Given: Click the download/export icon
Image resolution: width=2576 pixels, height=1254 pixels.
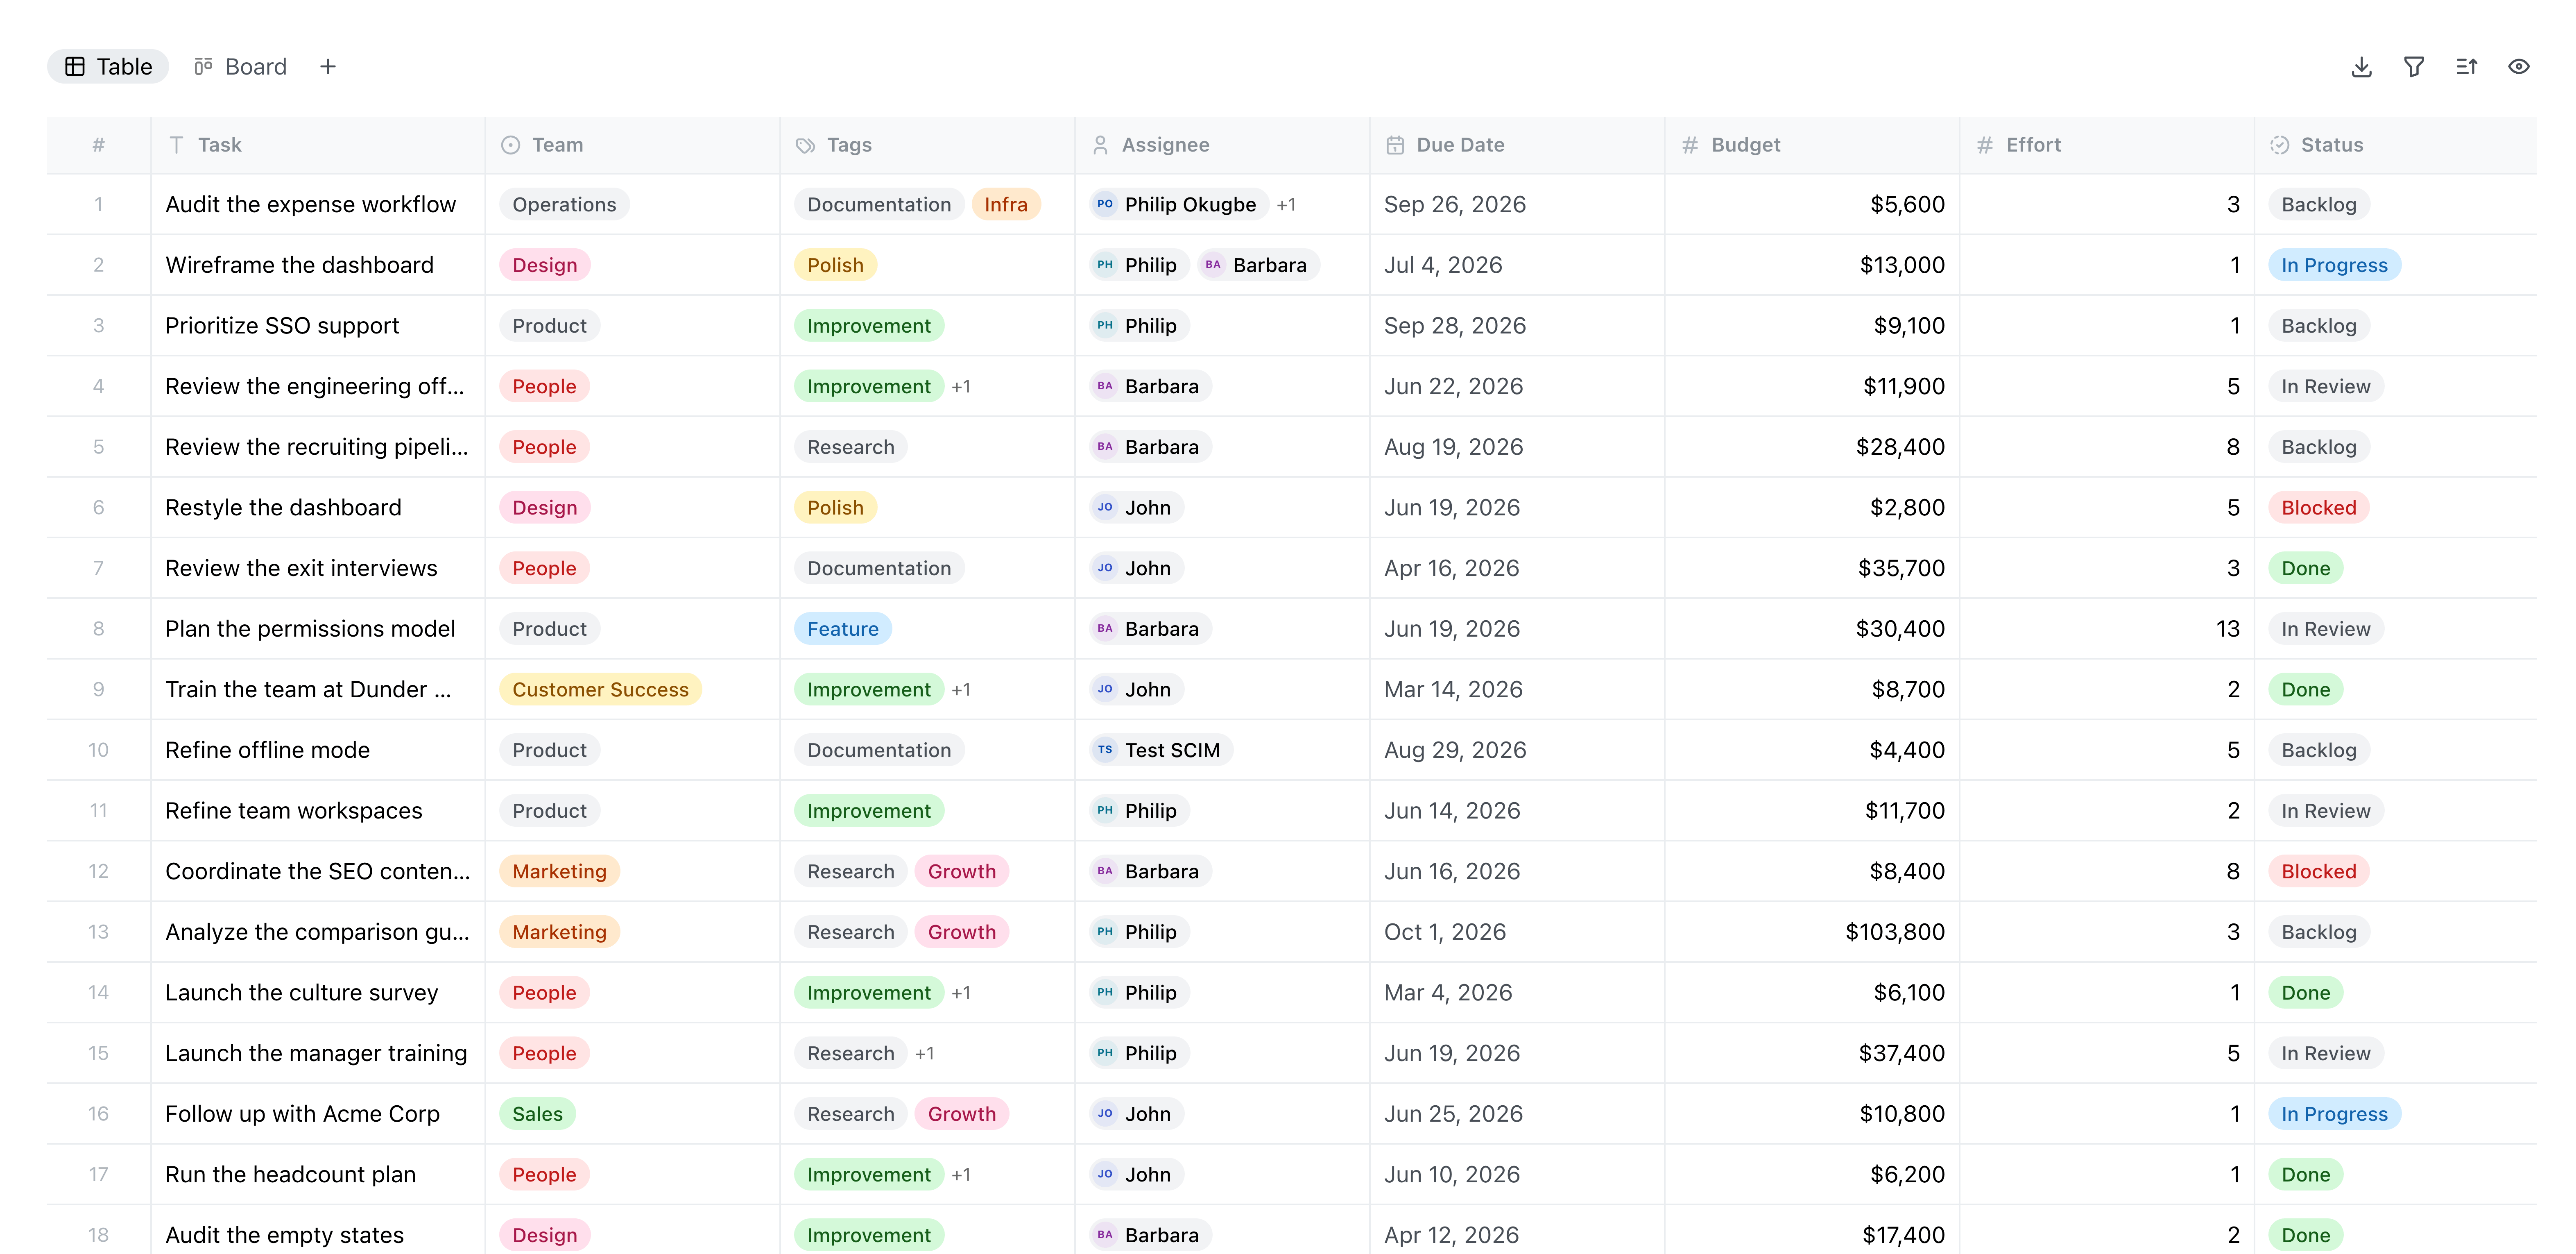Looking at the screenshot, I should [2361, 67].
